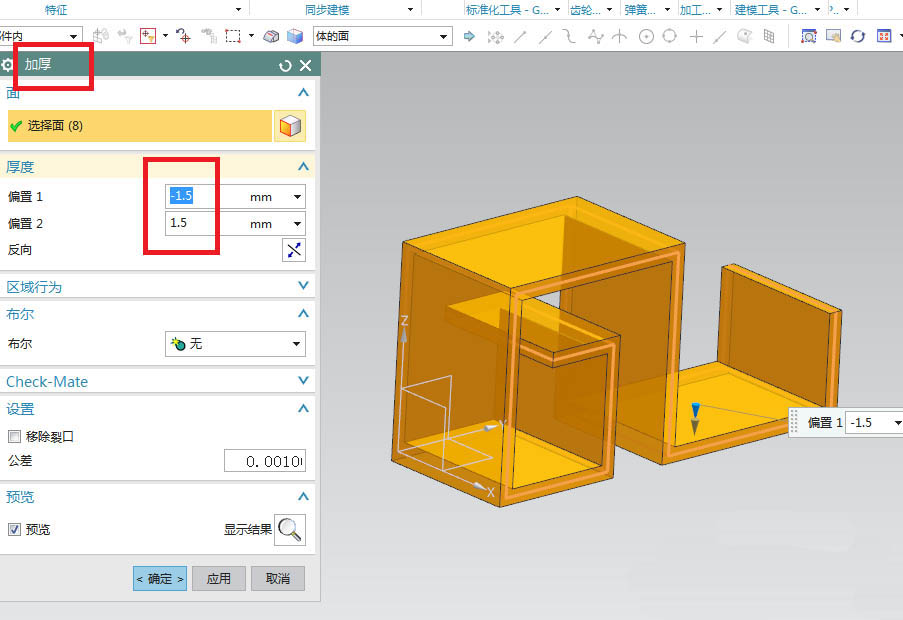Open the 偏置 1 mm unit dropdown
The height and width of the screenshot is (620, 903).
pos(297,197)
